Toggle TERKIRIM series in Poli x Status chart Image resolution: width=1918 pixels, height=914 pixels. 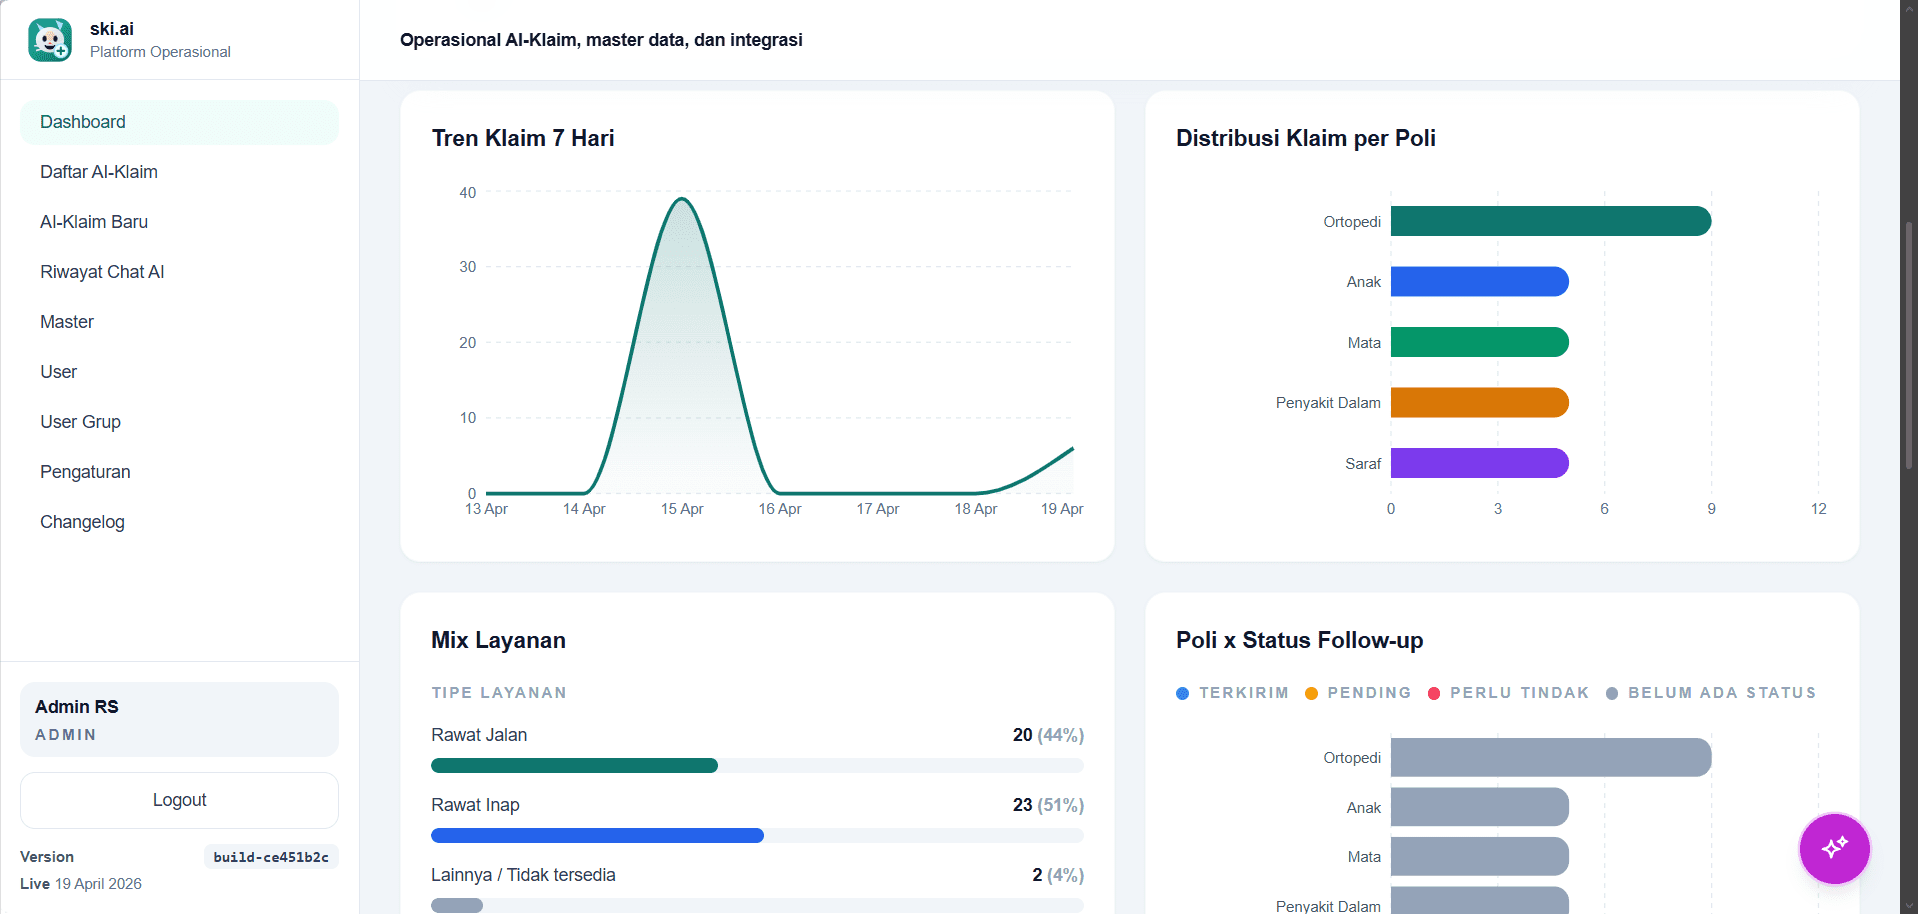pyautogui.click(x=1232, y=692)
